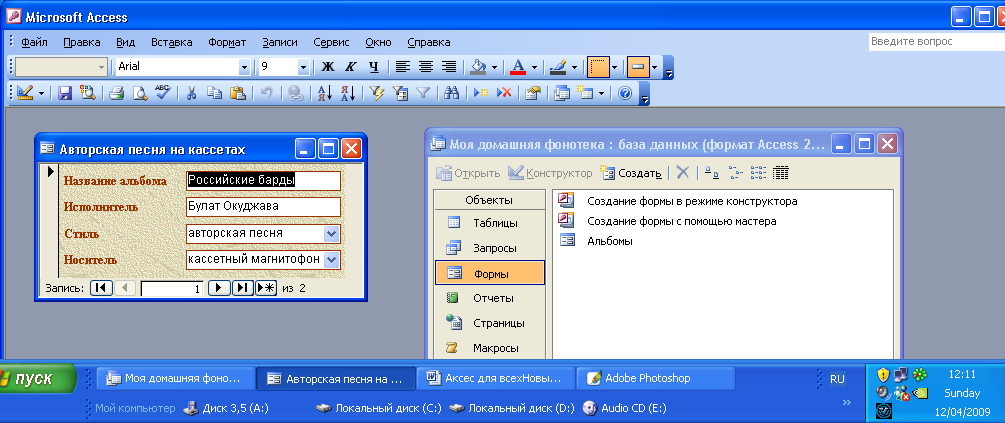Viewport: 1005px width, 423px height.
Task: Filter by selection icon
Action: click(x=377, y=94)
